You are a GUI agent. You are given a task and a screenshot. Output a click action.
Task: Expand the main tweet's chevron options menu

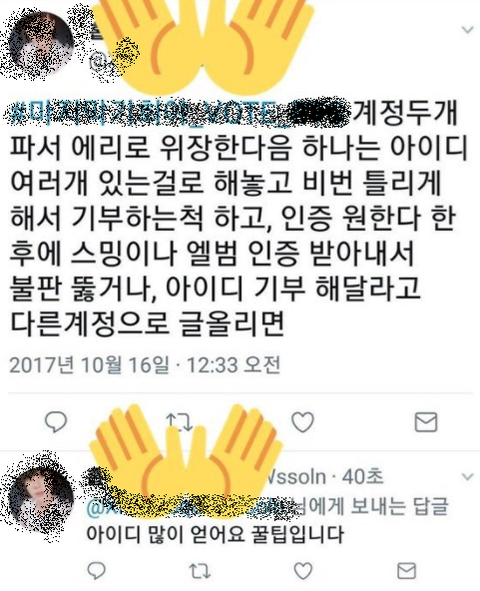pos(467,30)
